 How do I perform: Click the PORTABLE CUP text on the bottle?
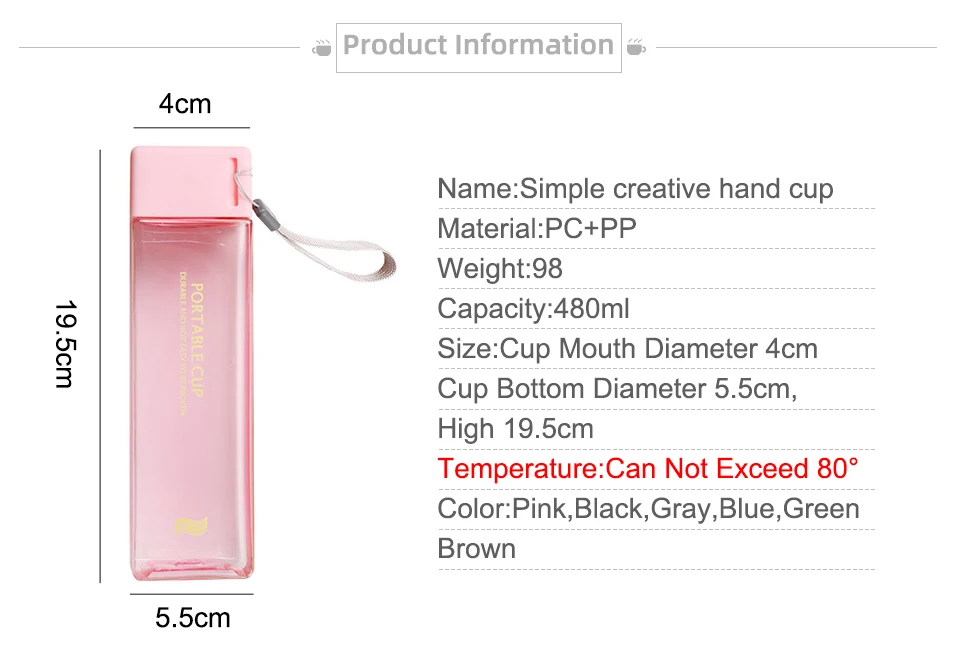click(197, 340)
